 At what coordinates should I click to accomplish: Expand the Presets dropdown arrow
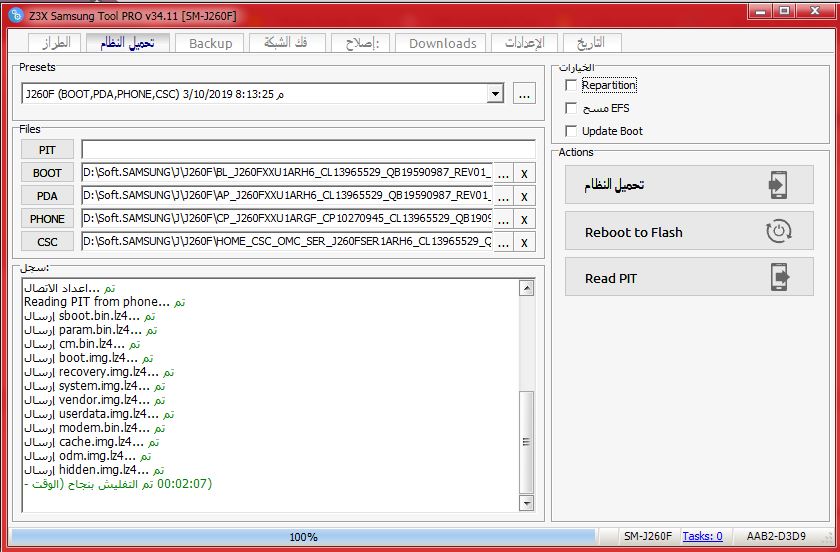pos(495,94)
